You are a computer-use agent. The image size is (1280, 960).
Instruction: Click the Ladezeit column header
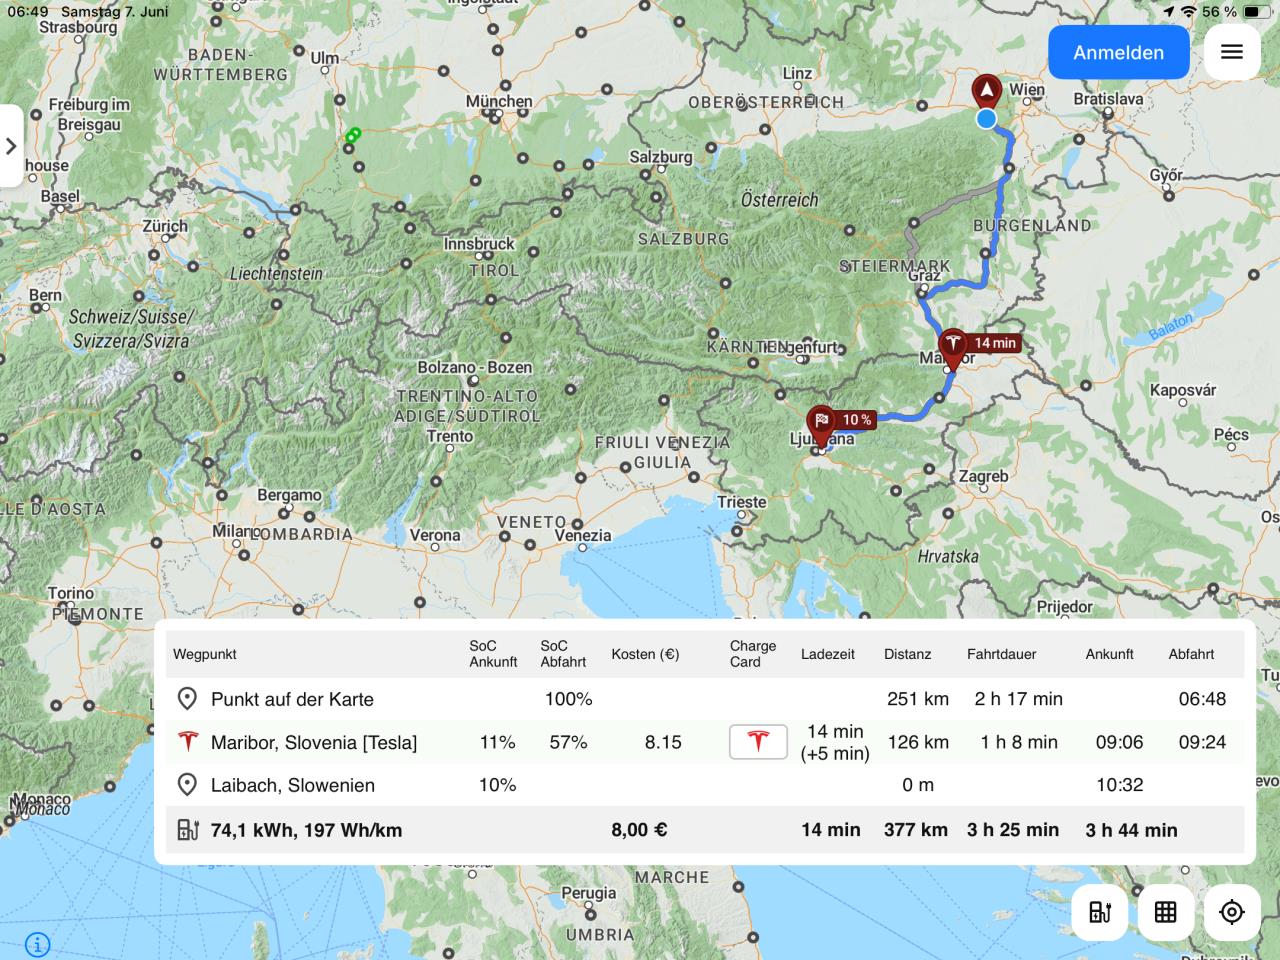click(827, 654)
